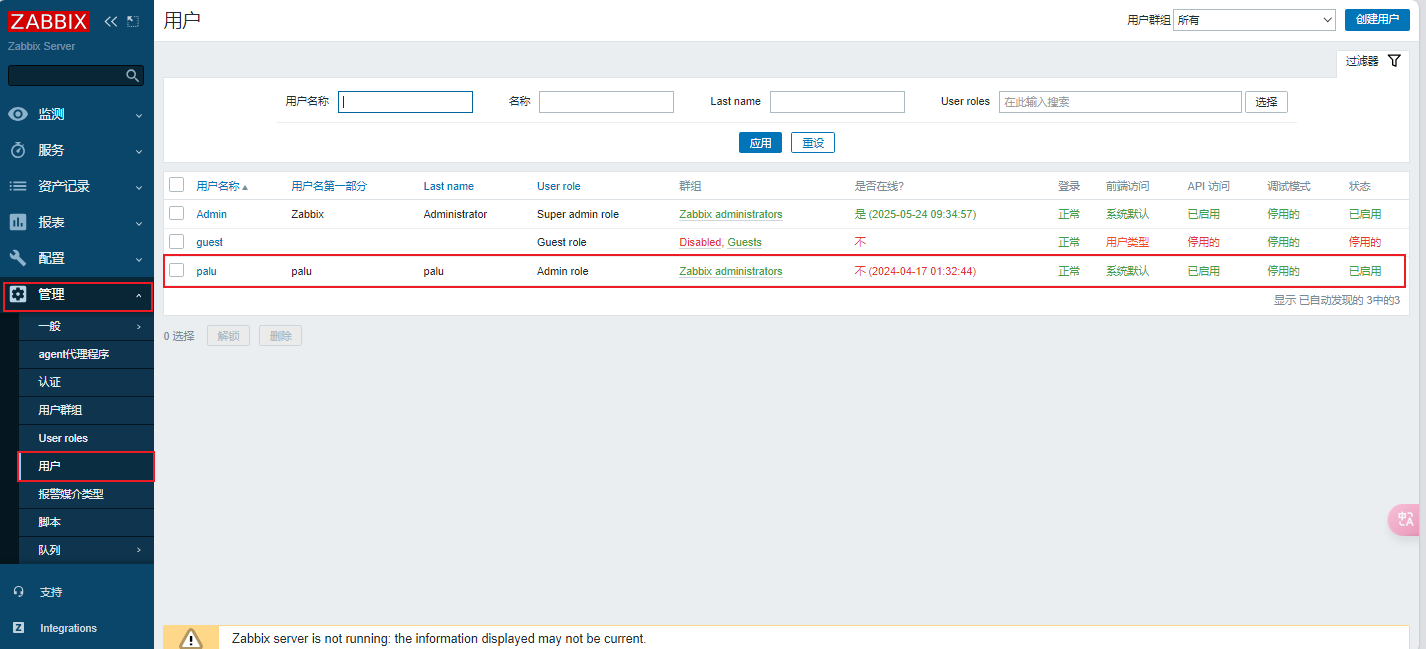
Task: Click the wrench icon for 配置
Action: point(18,258)
